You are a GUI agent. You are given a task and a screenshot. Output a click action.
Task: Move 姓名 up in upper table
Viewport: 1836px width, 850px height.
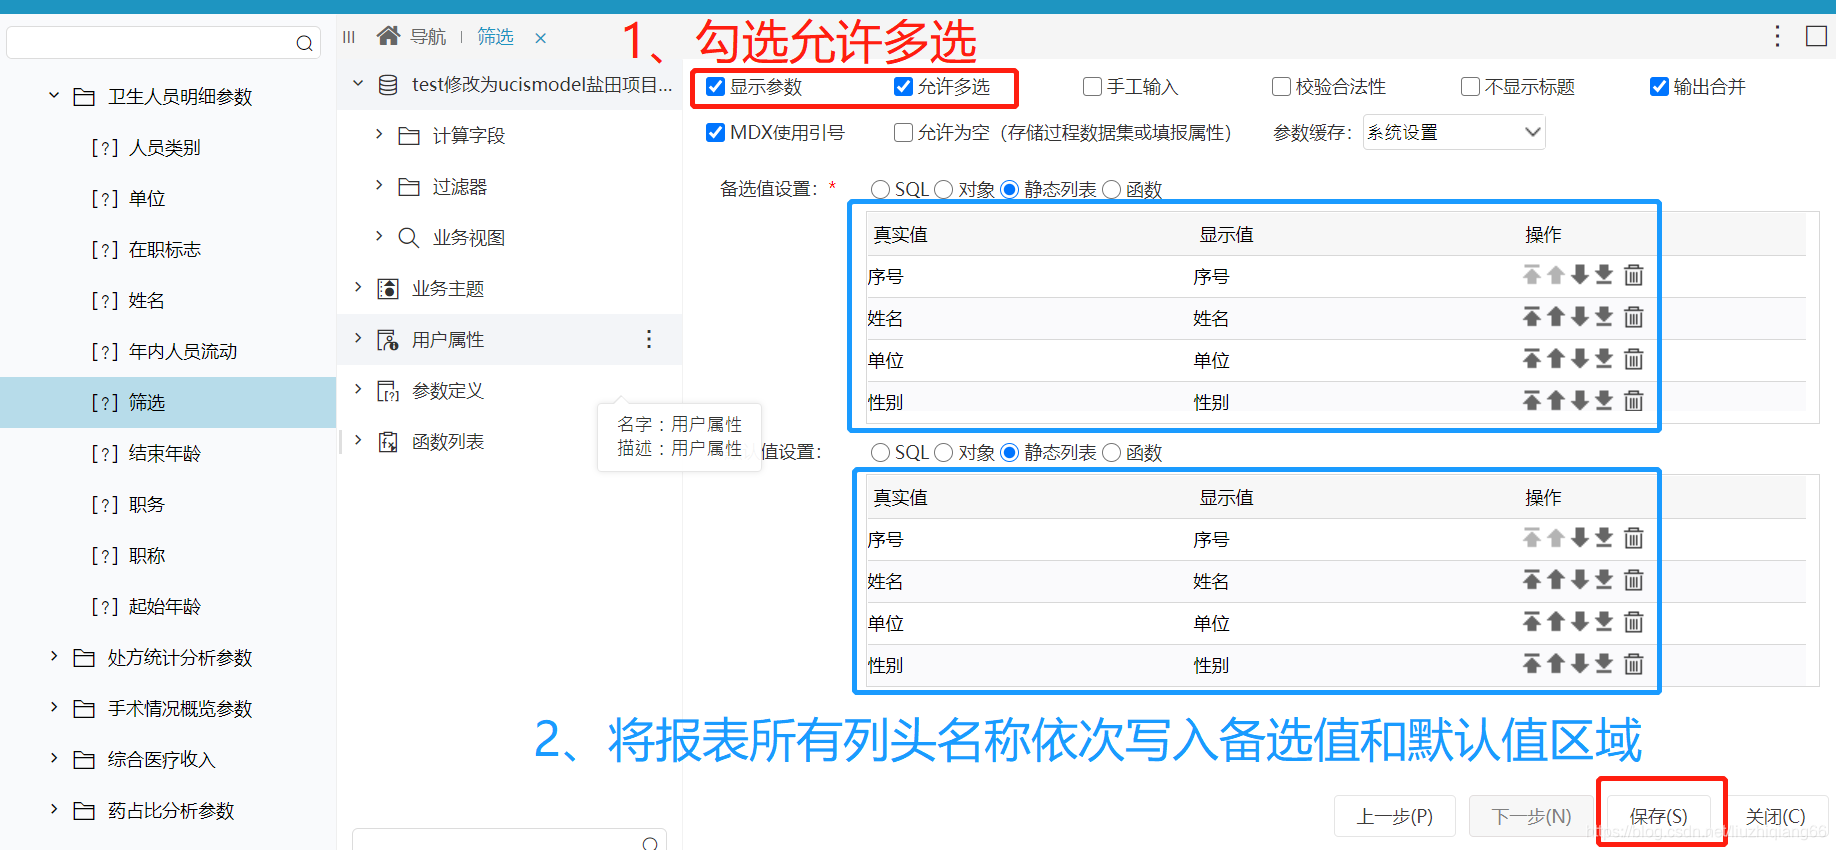point(1556,317)
